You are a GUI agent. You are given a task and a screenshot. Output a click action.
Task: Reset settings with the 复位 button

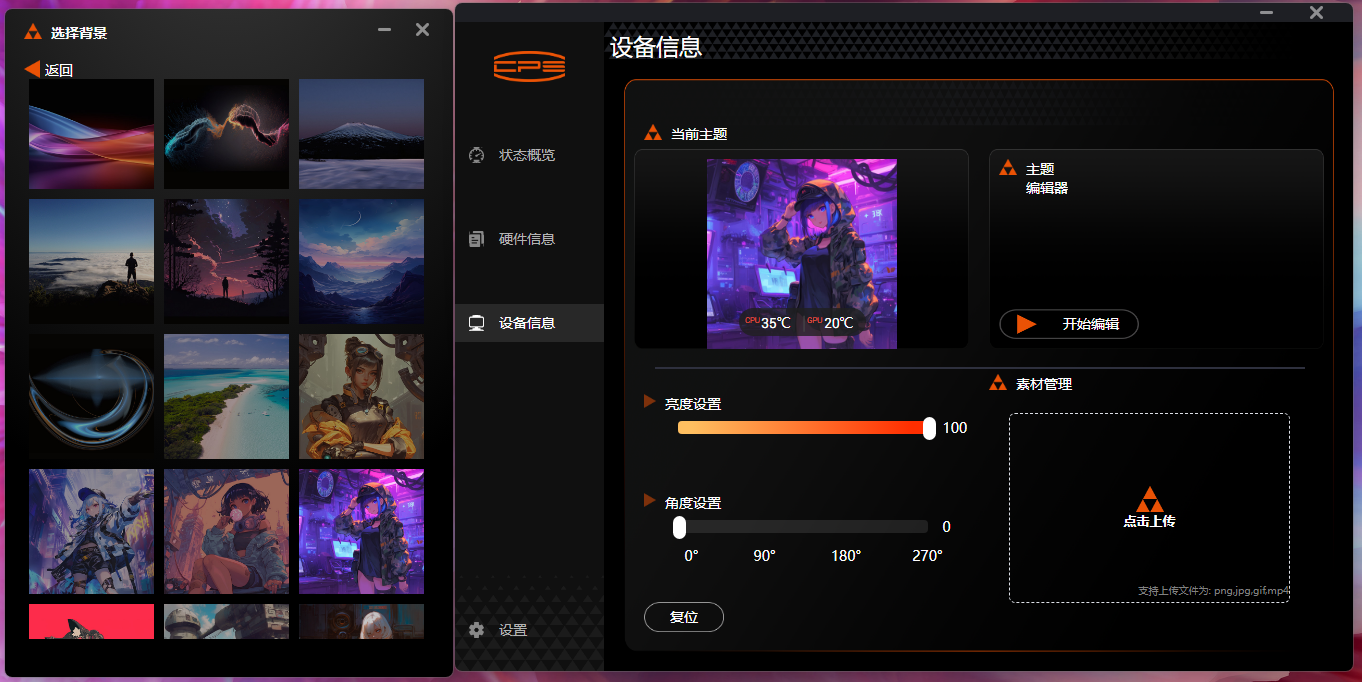(x=684, y=617)
